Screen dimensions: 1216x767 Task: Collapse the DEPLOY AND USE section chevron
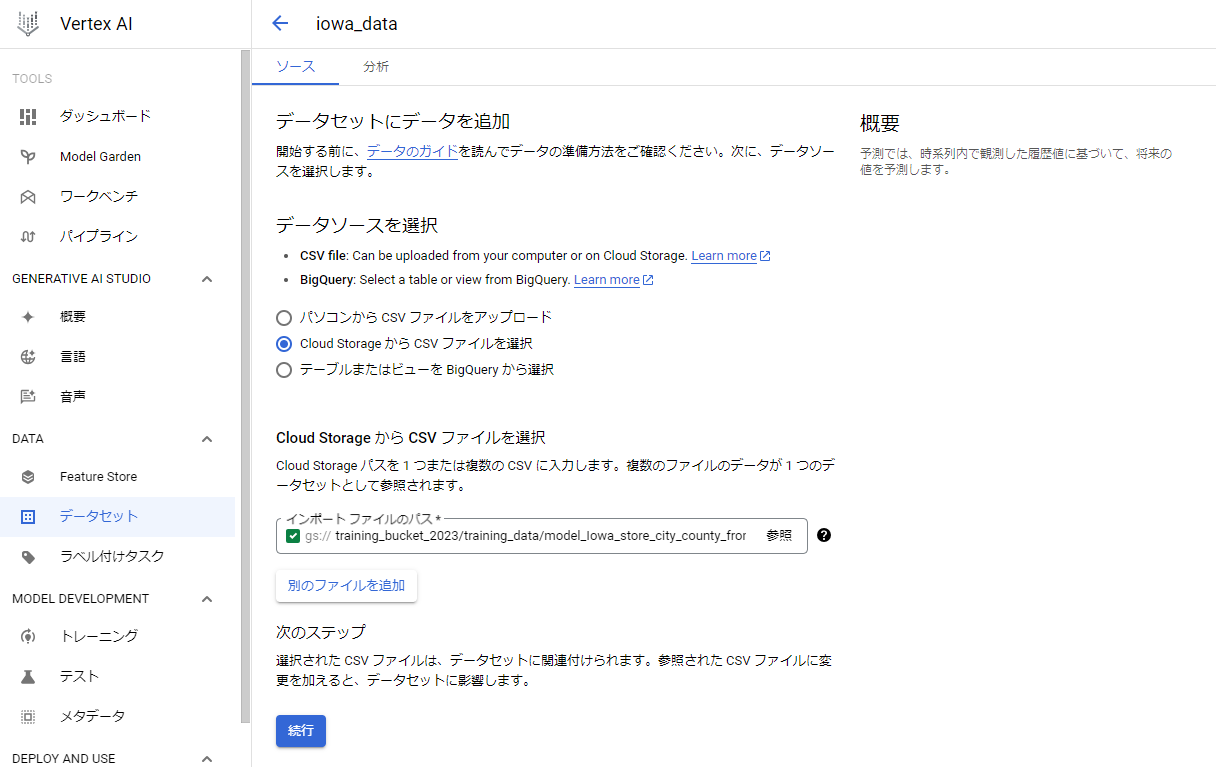(207, 758)
